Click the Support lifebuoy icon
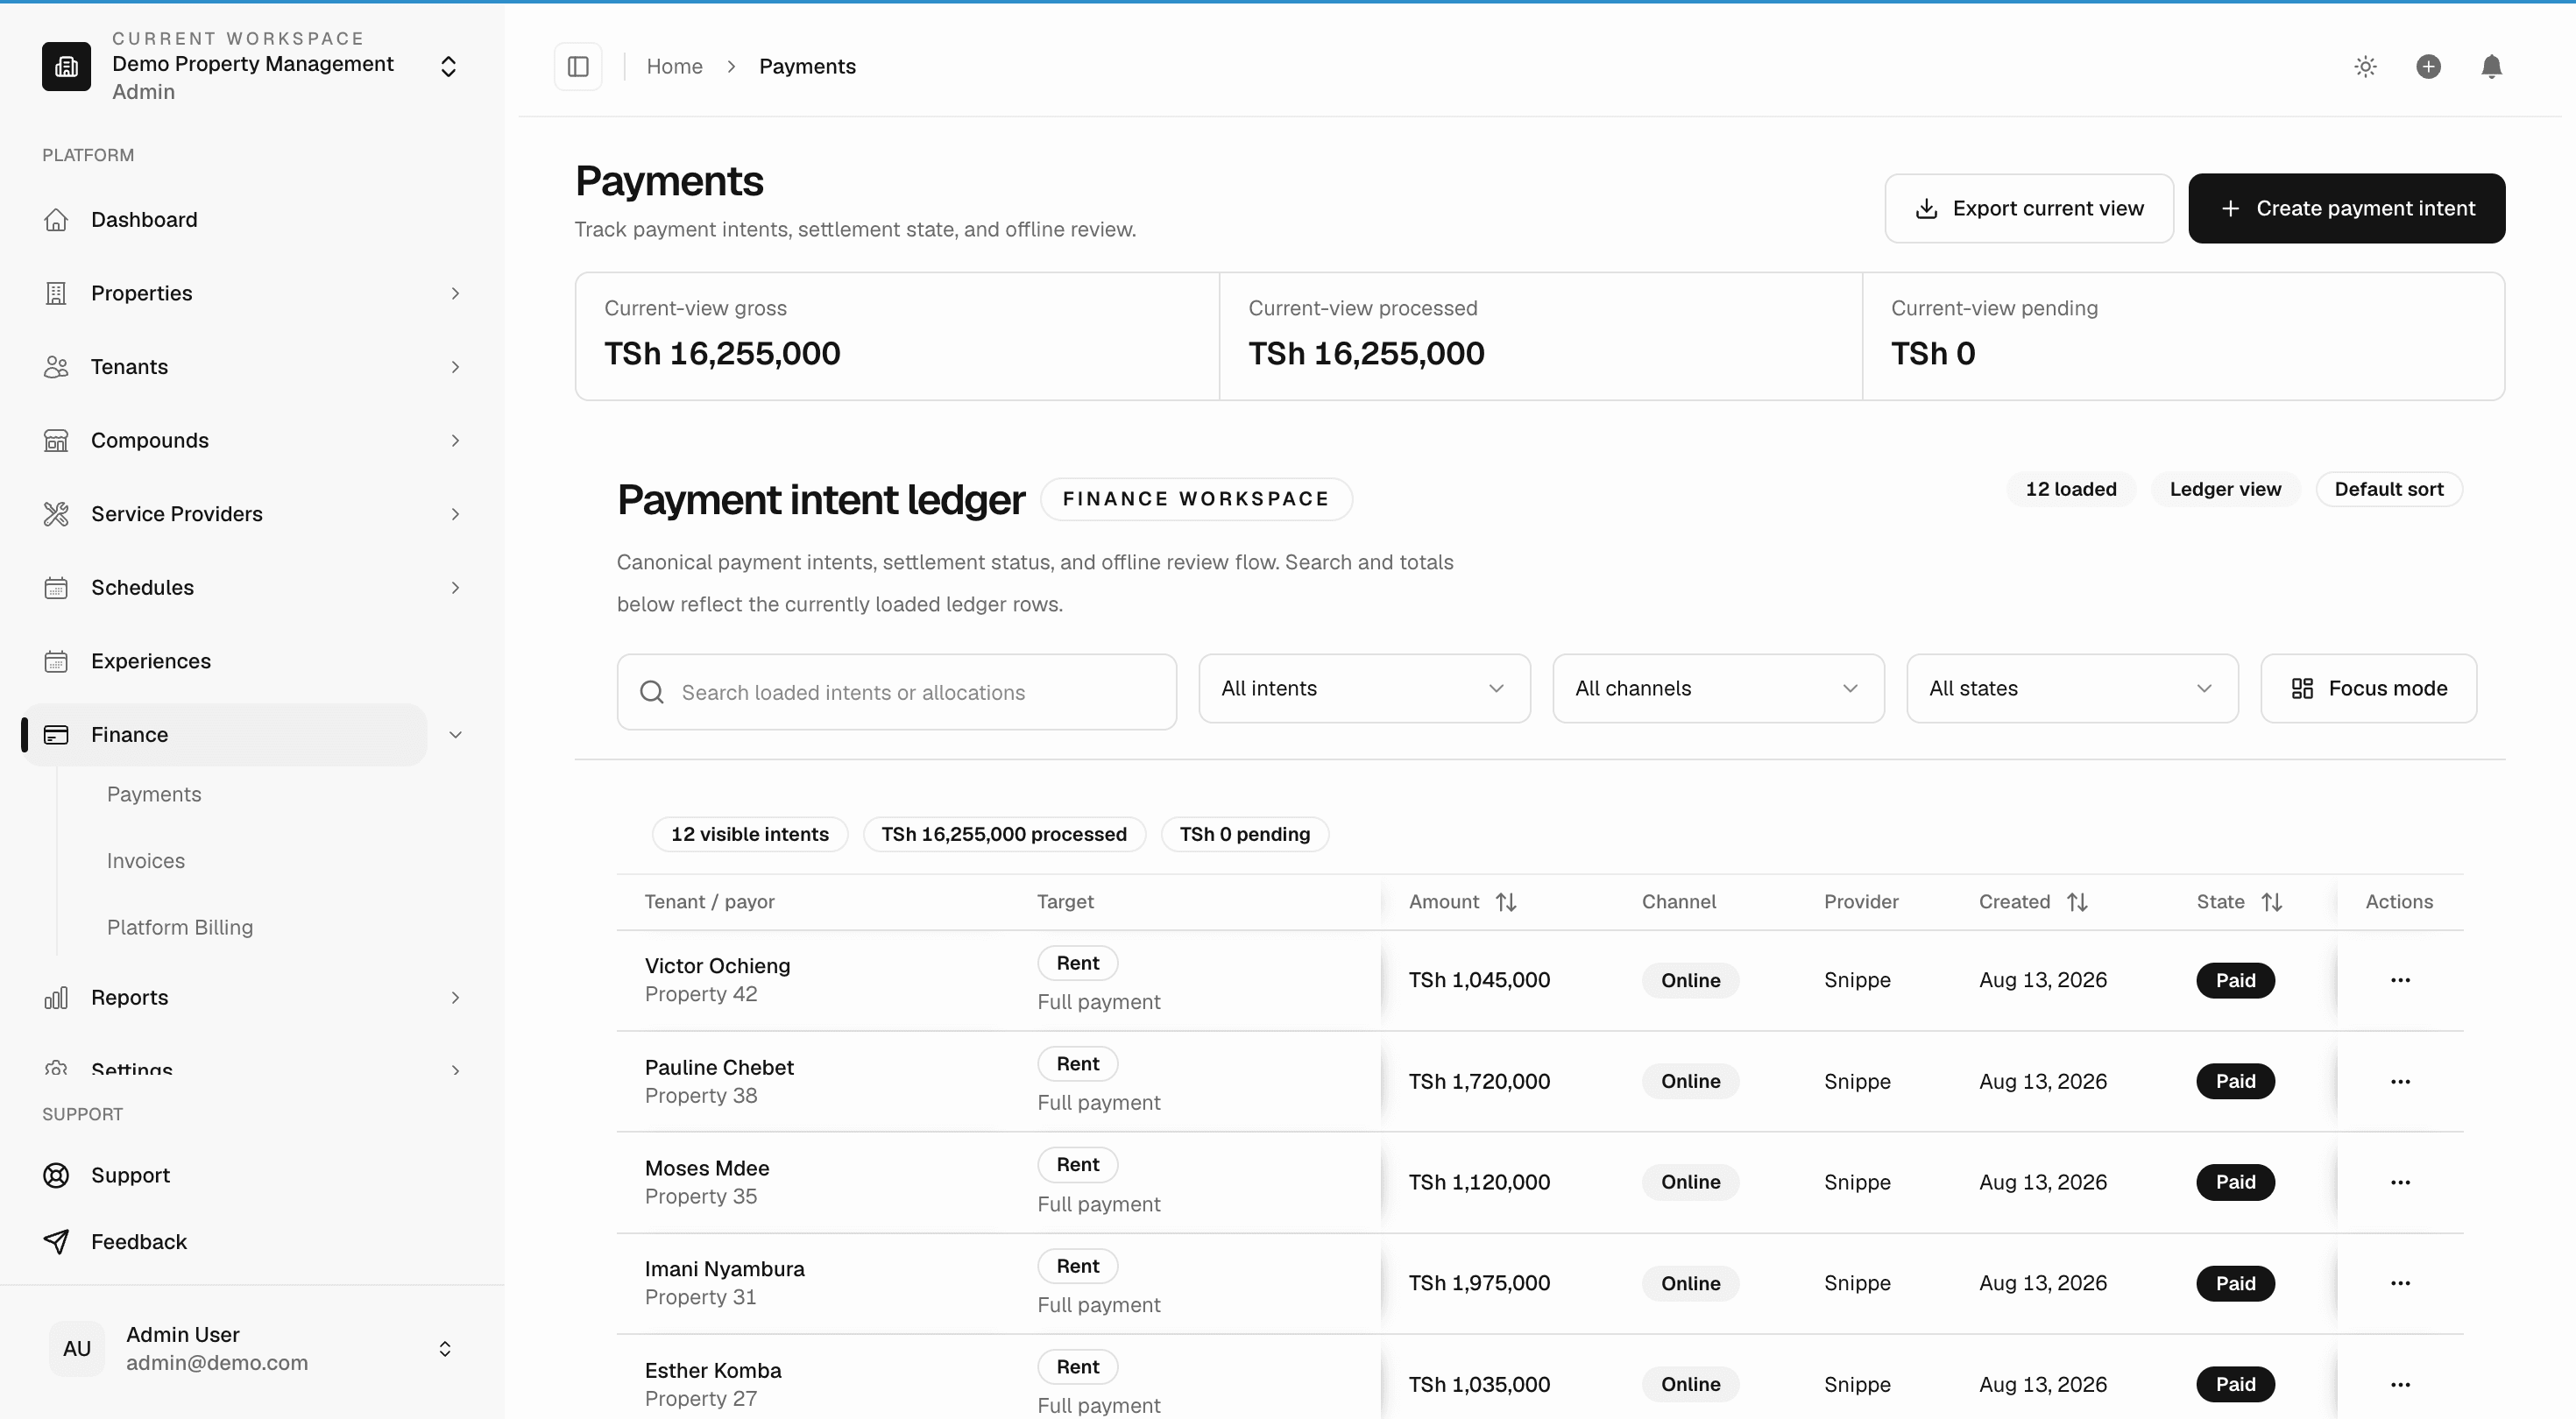2576x1419 pixels. [56, 1175]
